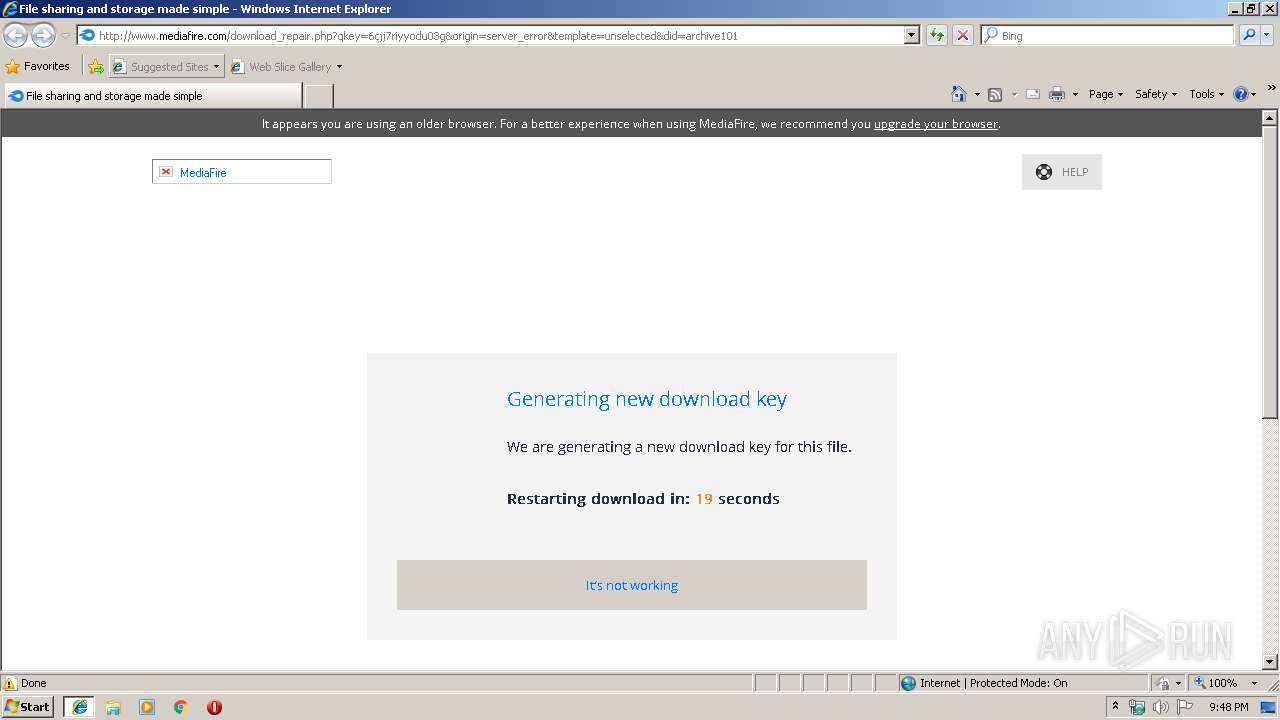1280x720 pixels.
Task: Select the File sharing and storage tab
Action: (152, 96)
